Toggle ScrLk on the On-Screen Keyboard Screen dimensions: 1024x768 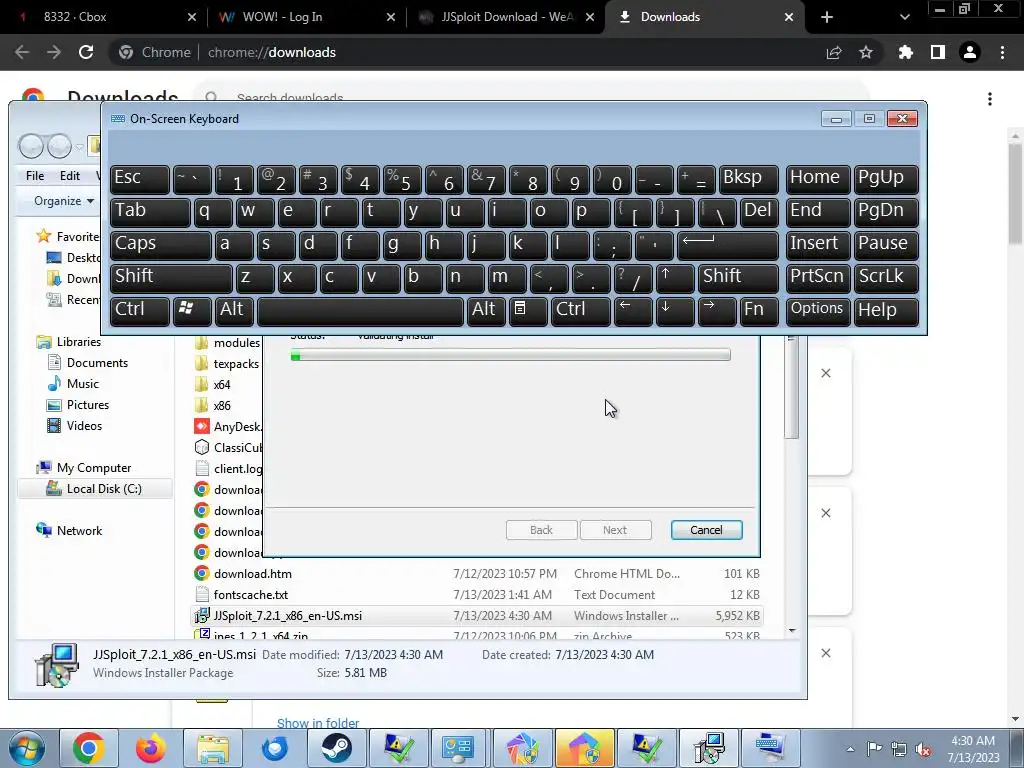point(886,278)
